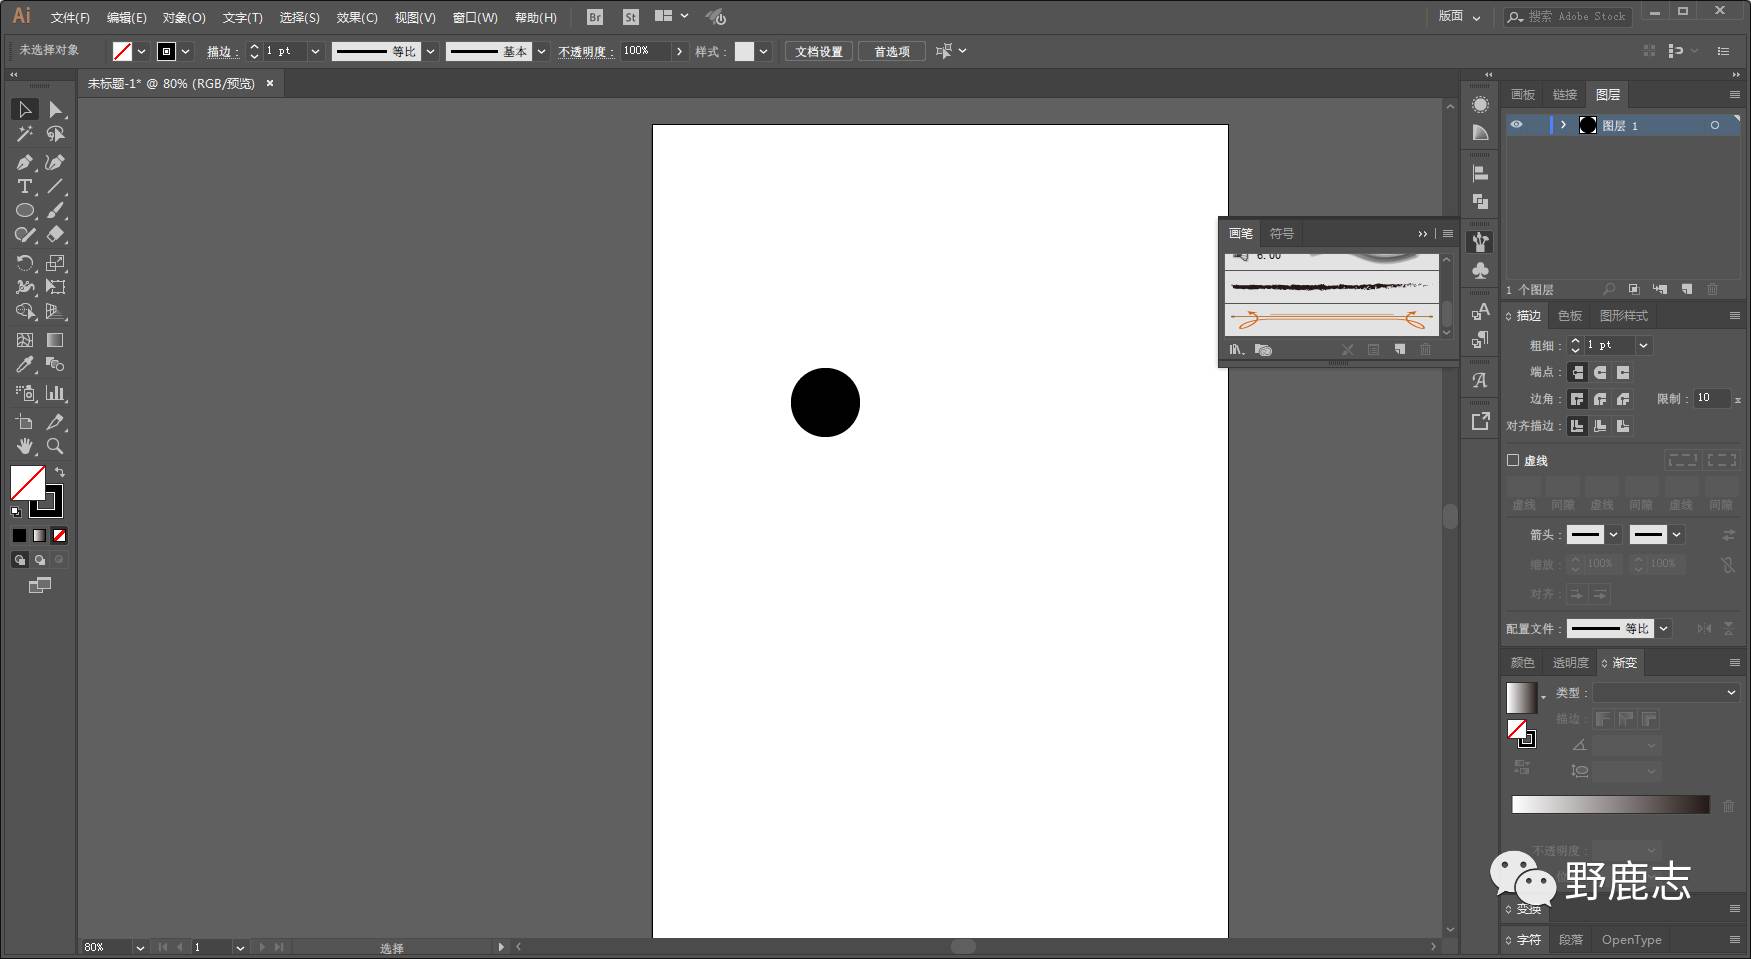Select the Magic Wand tool
This screenshot has height=959, width=1751.
[24, 134]
